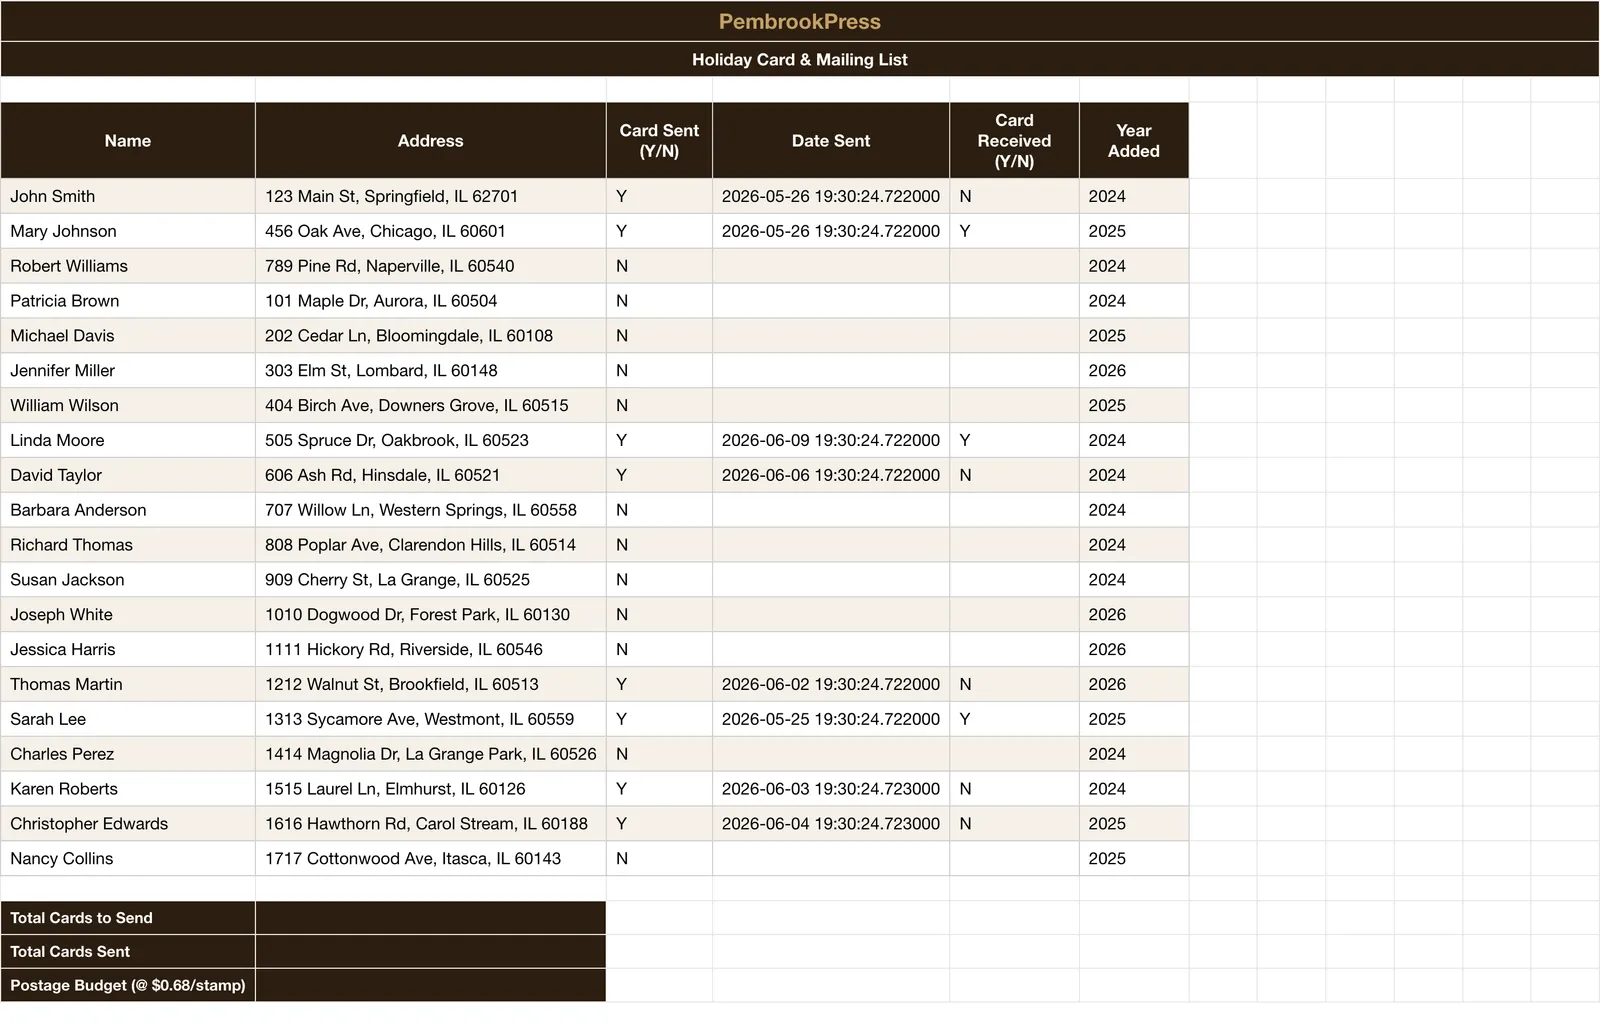
Task: Select the Linda Moore name cell
Action: pyautogui.click(x=128, y=440)
